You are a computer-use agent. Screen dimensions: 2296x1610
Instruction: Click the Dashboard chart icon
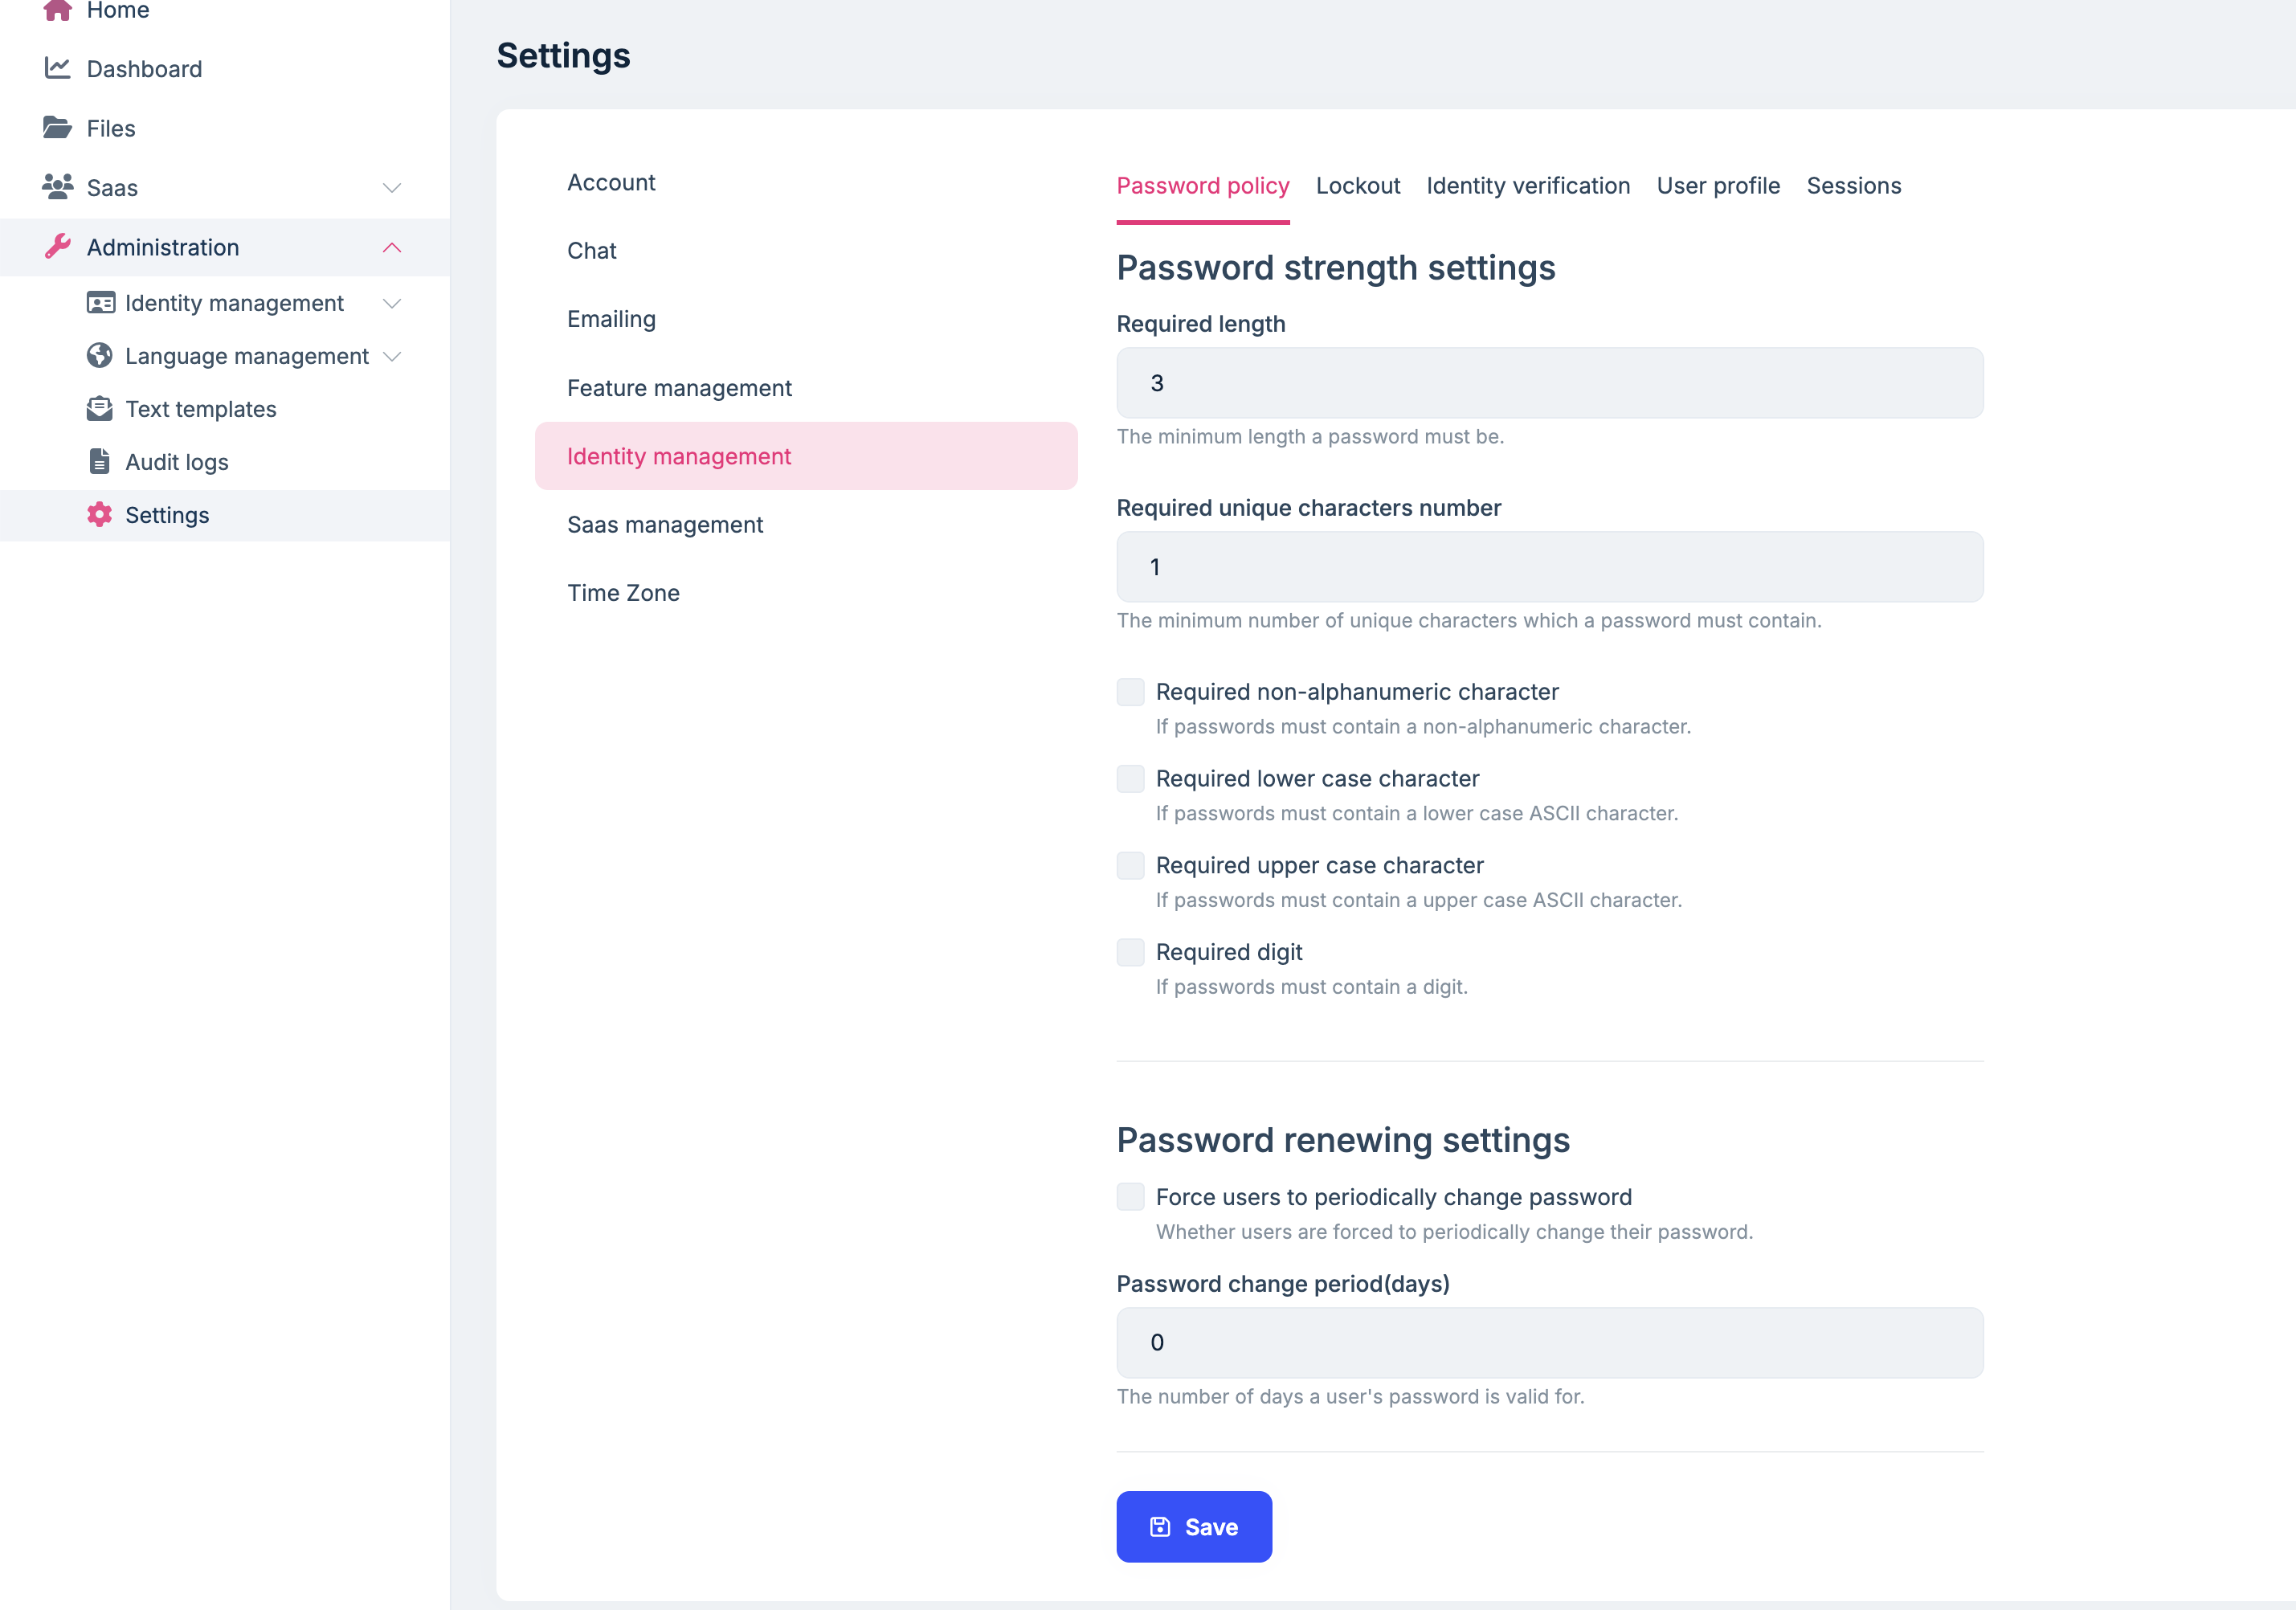coord(57,68)
